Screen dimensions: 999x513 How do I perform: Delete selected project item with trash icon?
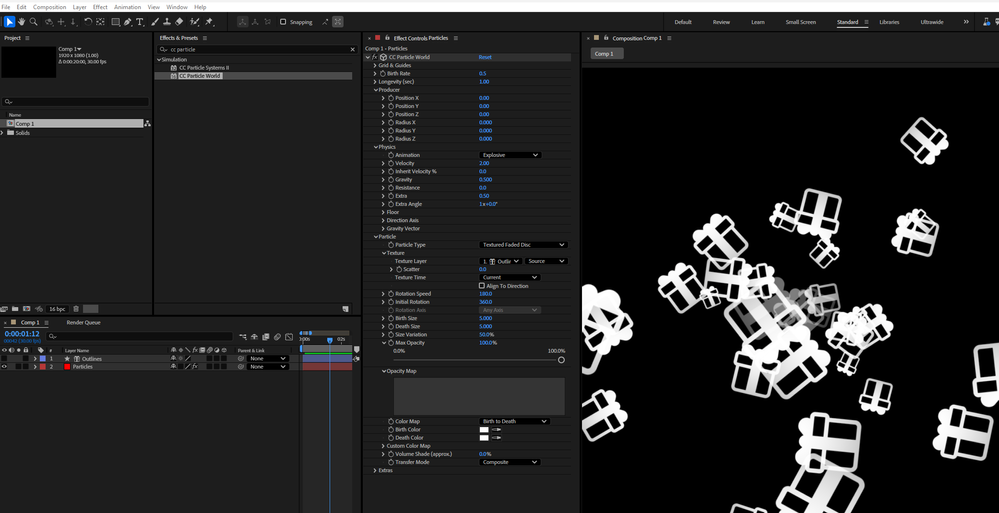coord(76,309)
